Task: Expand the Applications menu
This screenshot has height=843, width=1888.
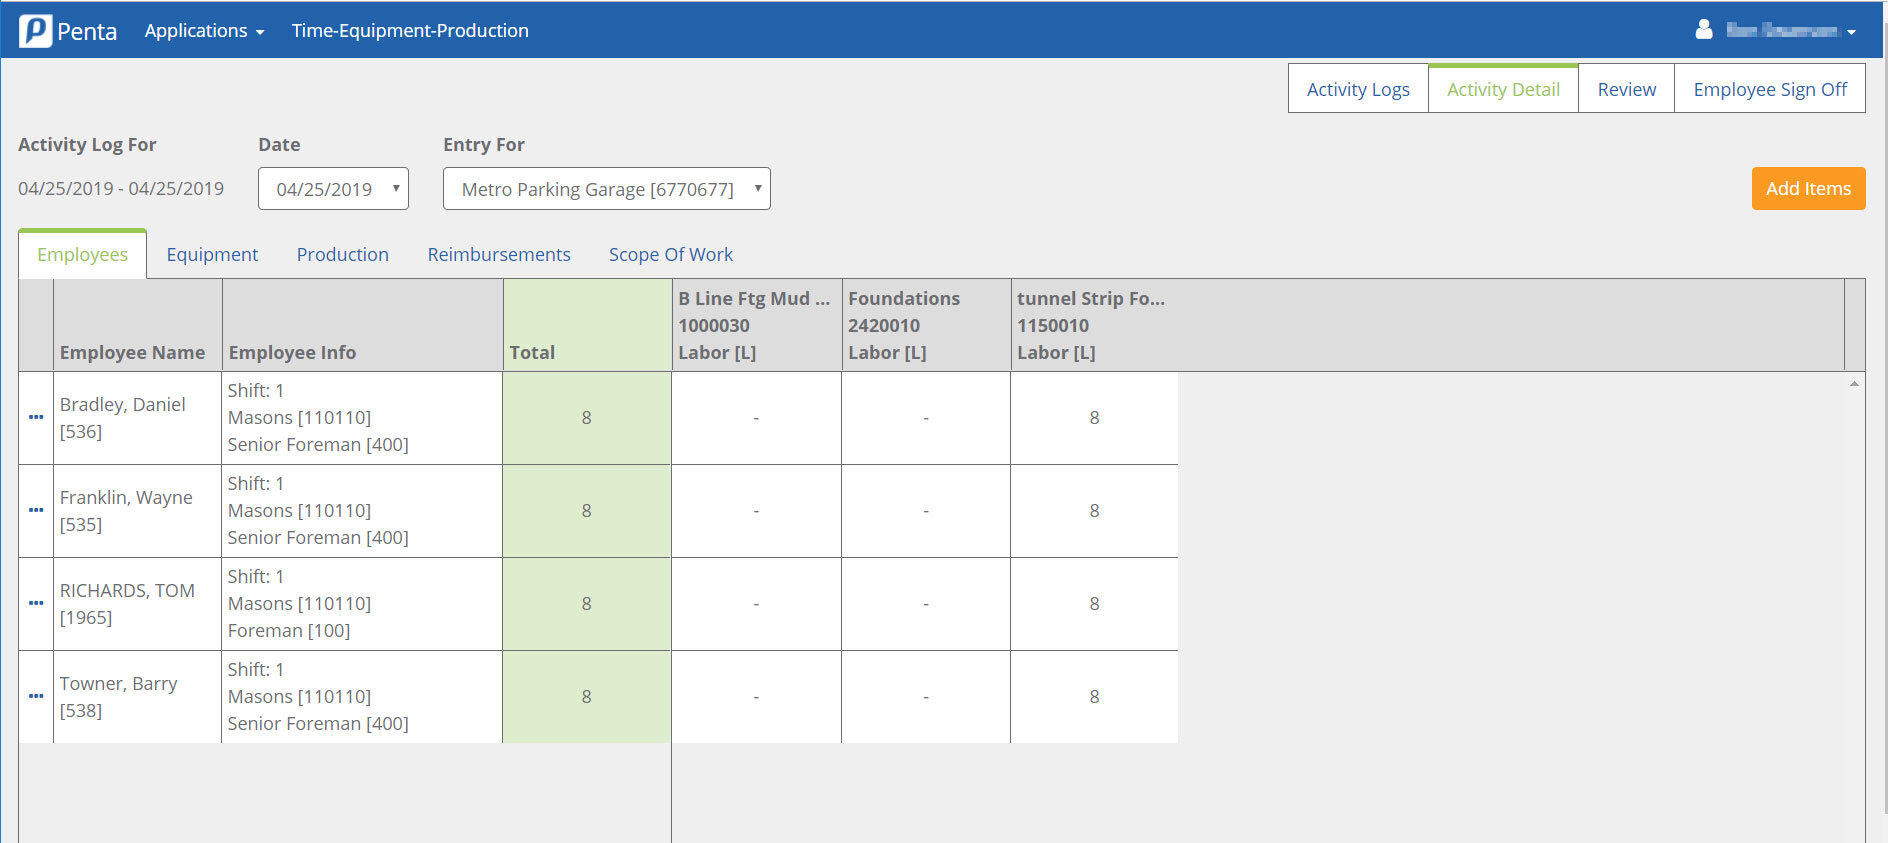Action: click(204, 31)
